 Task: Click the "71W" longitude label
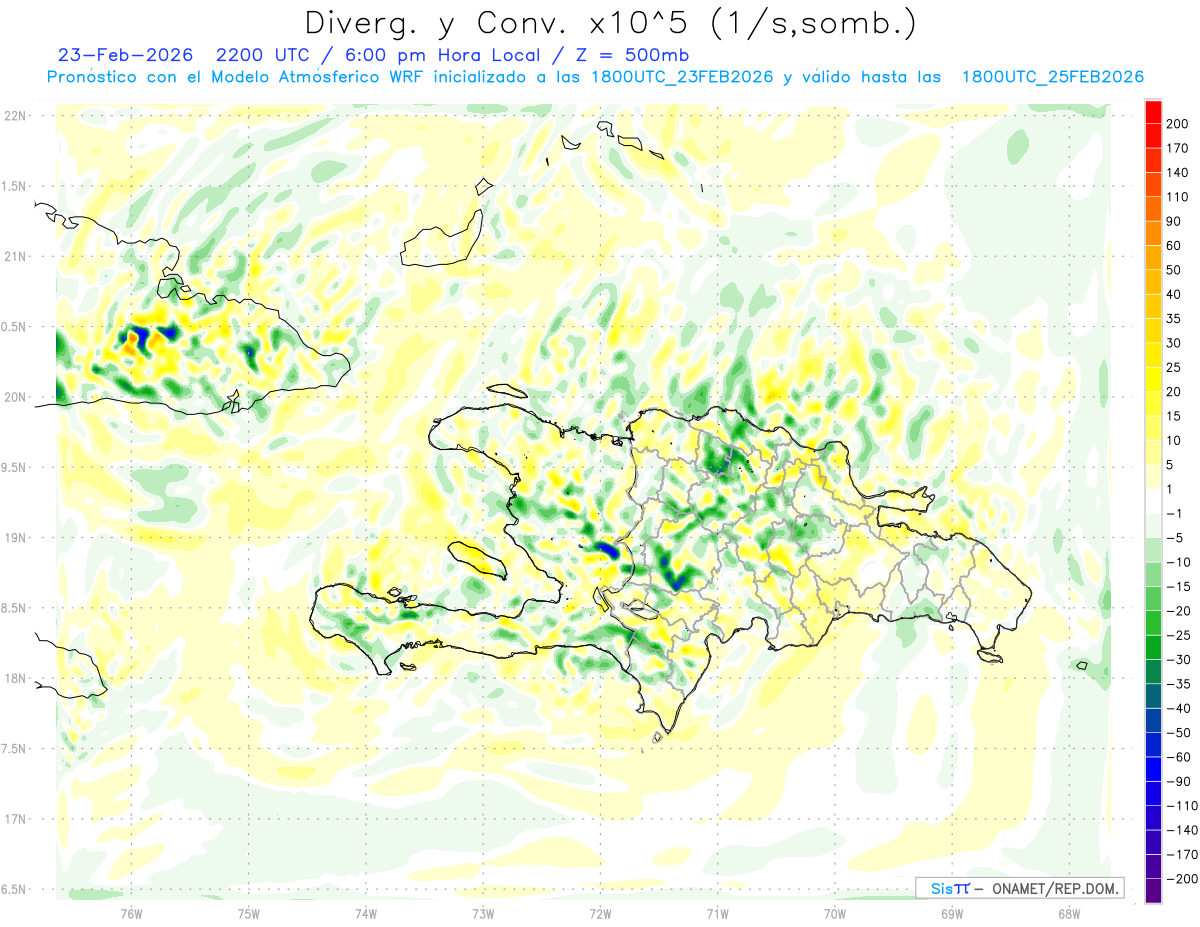click(717, 913)
